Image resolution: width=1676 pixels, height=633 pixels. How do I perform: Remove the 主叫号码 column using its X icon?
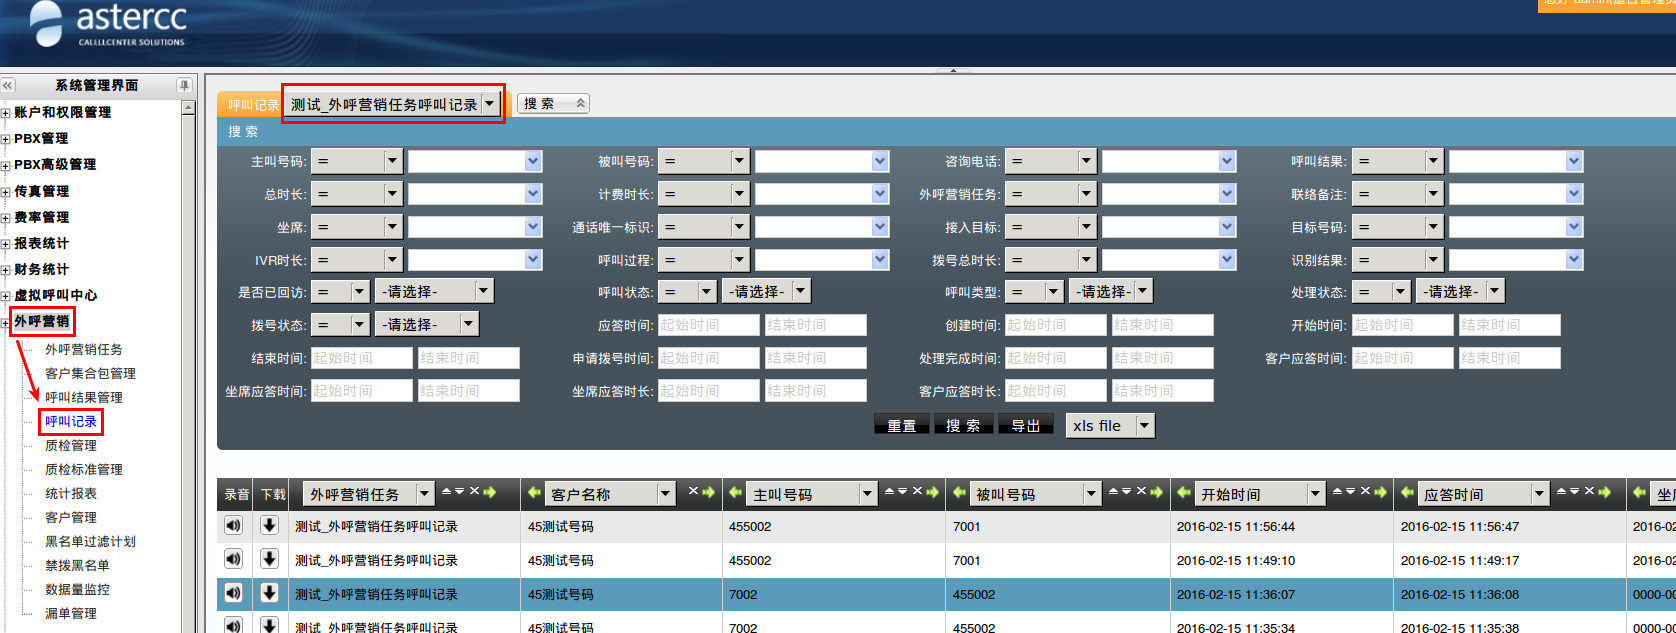pyautogui.click(x=917, y=492)
